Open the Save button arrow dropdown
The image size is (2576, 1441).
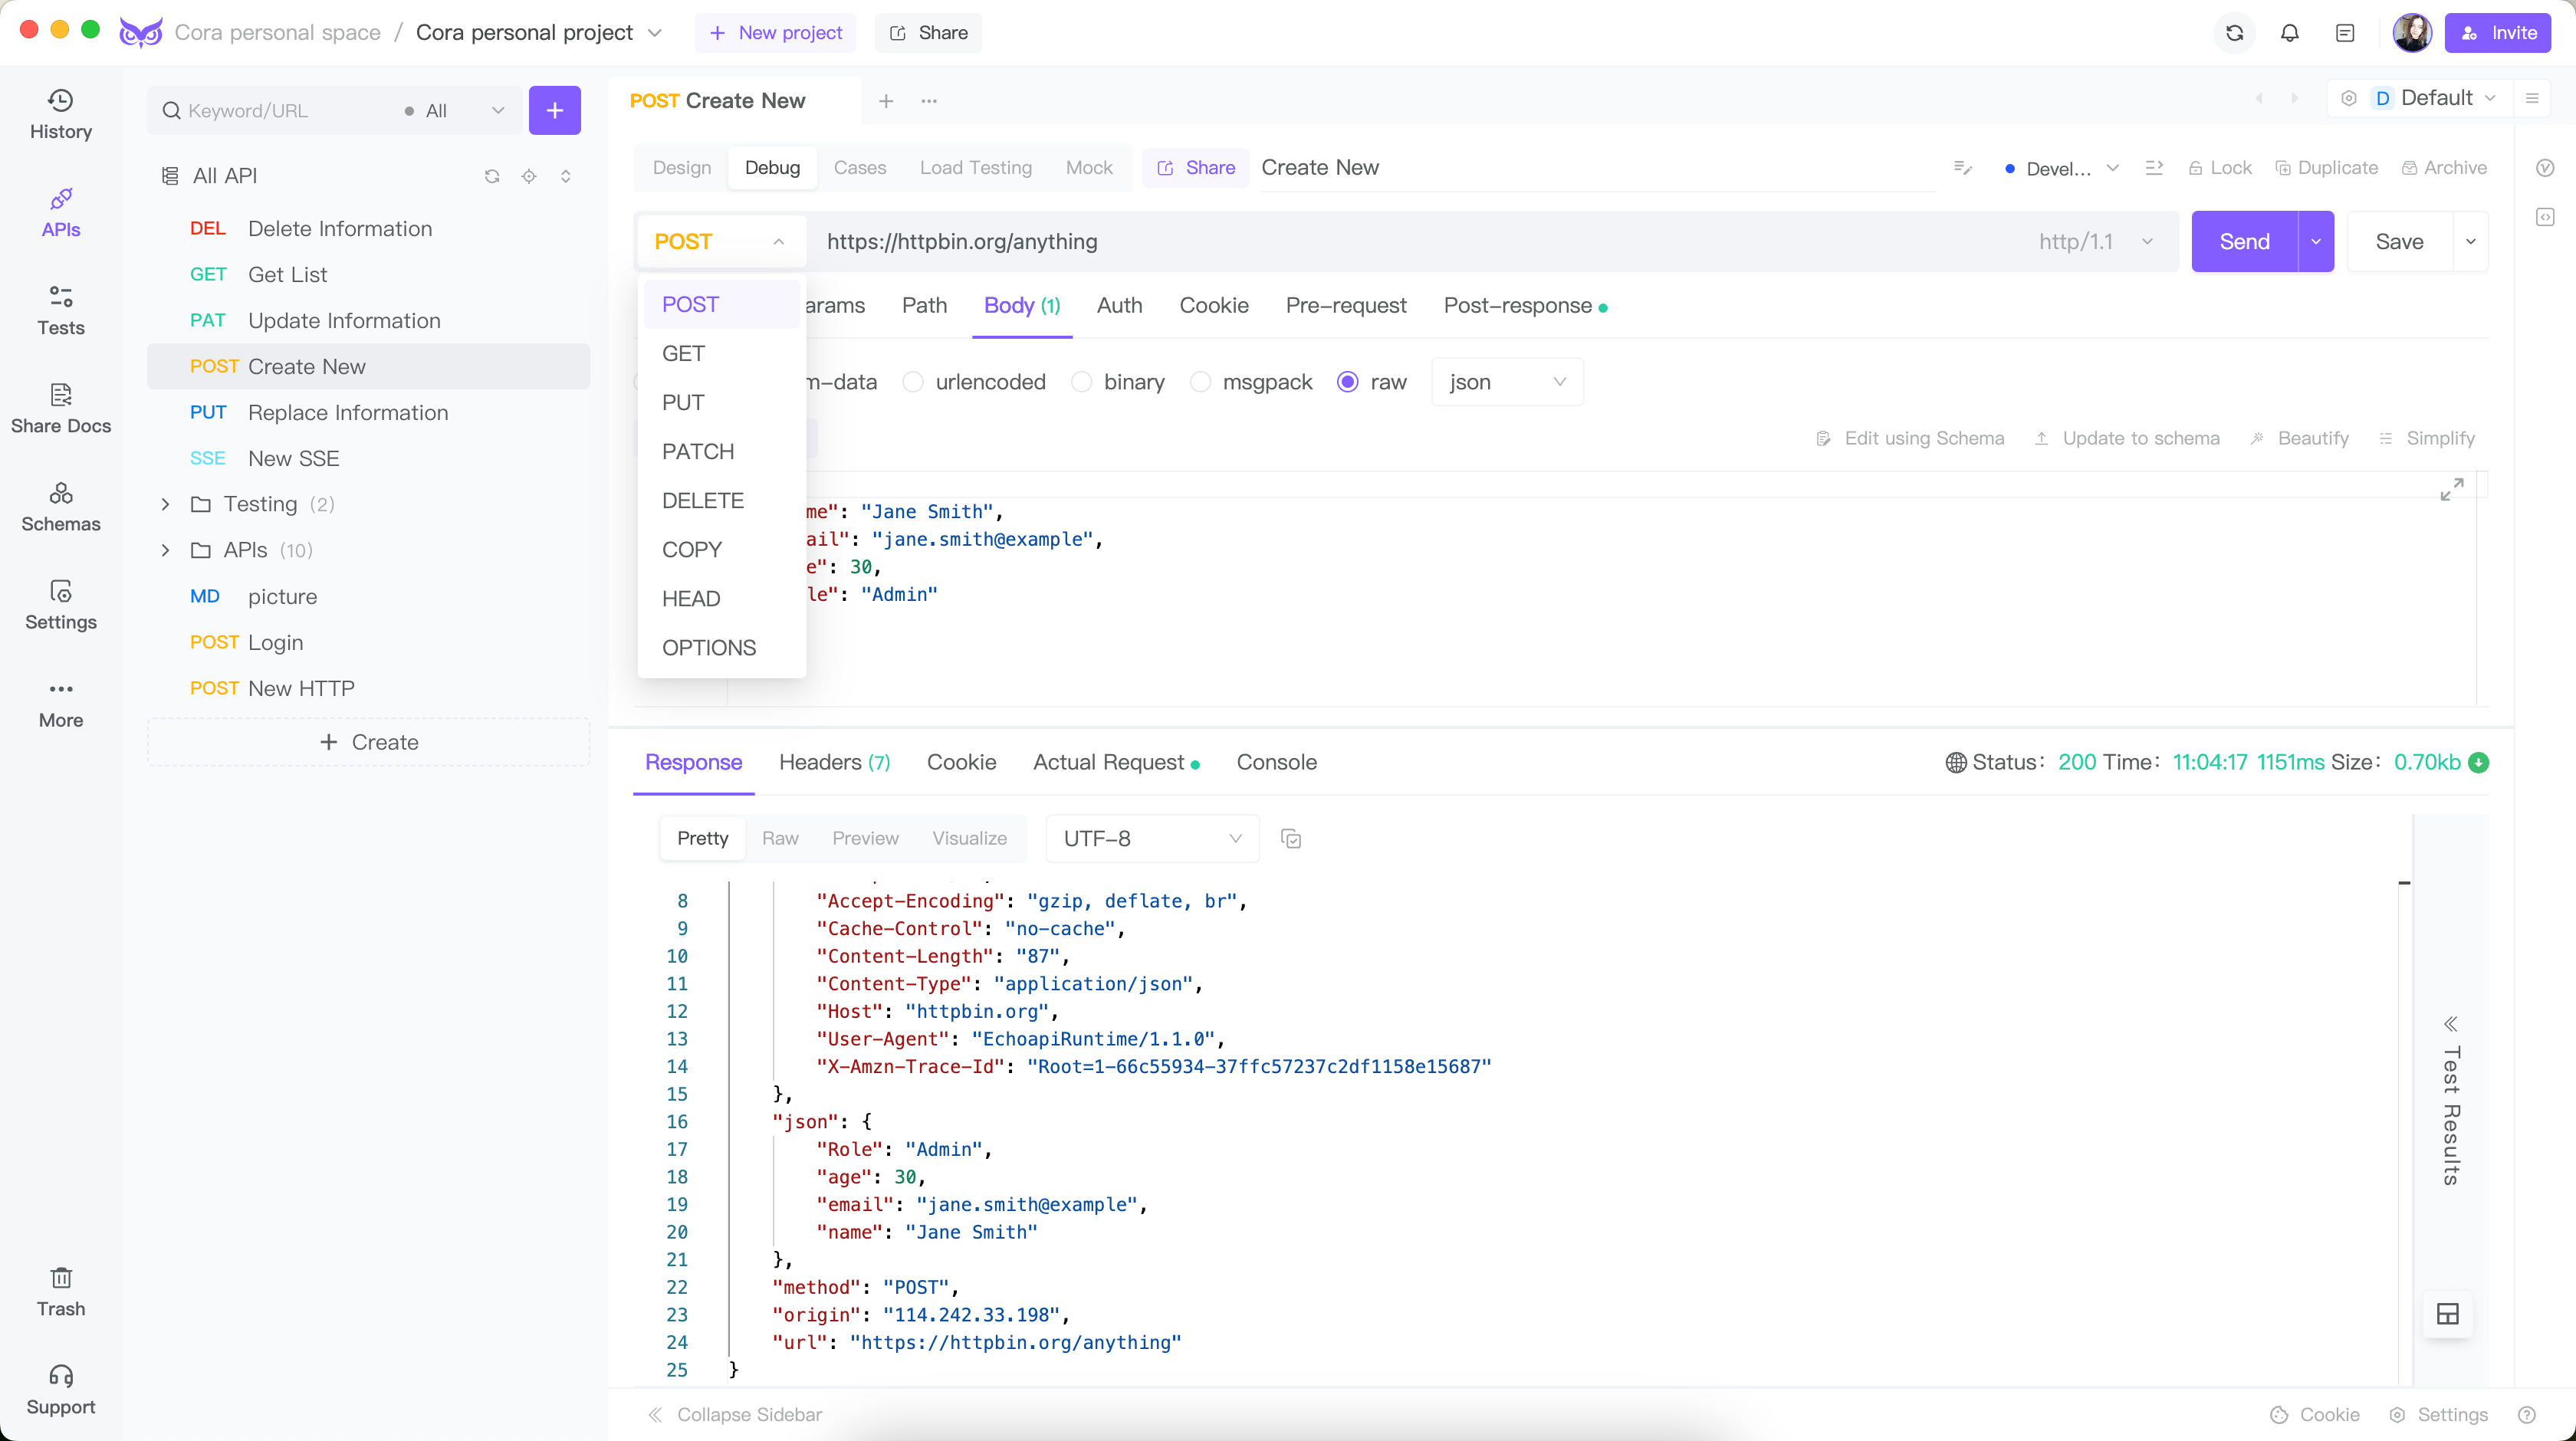2470,241
